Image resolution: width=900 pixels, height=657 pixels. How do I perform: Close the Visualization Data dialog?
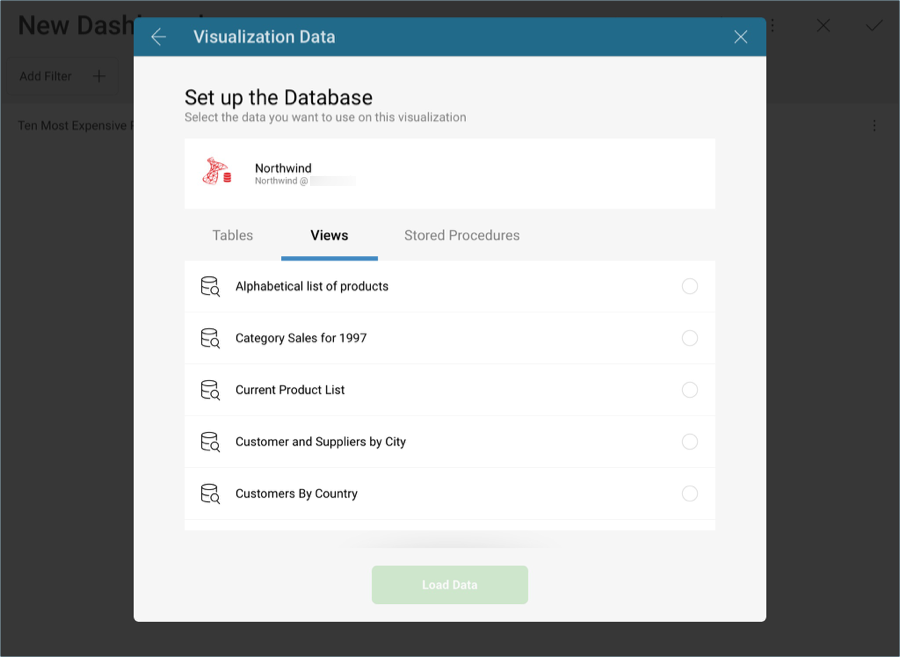coord(740,37)
